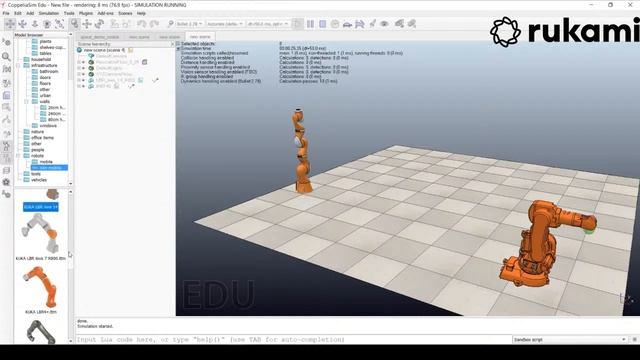640x360 pixels.
Task: Select the camera pan tool
Action: (10, 24)
